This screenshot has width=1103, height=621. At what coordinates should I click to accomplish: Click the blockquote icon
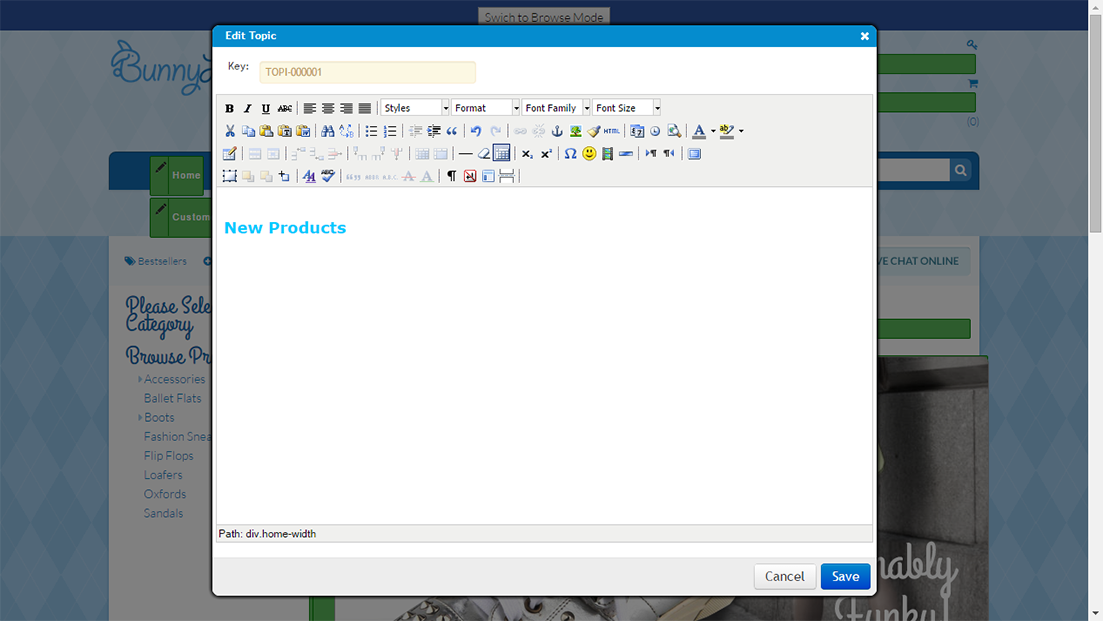coord(452,131)
